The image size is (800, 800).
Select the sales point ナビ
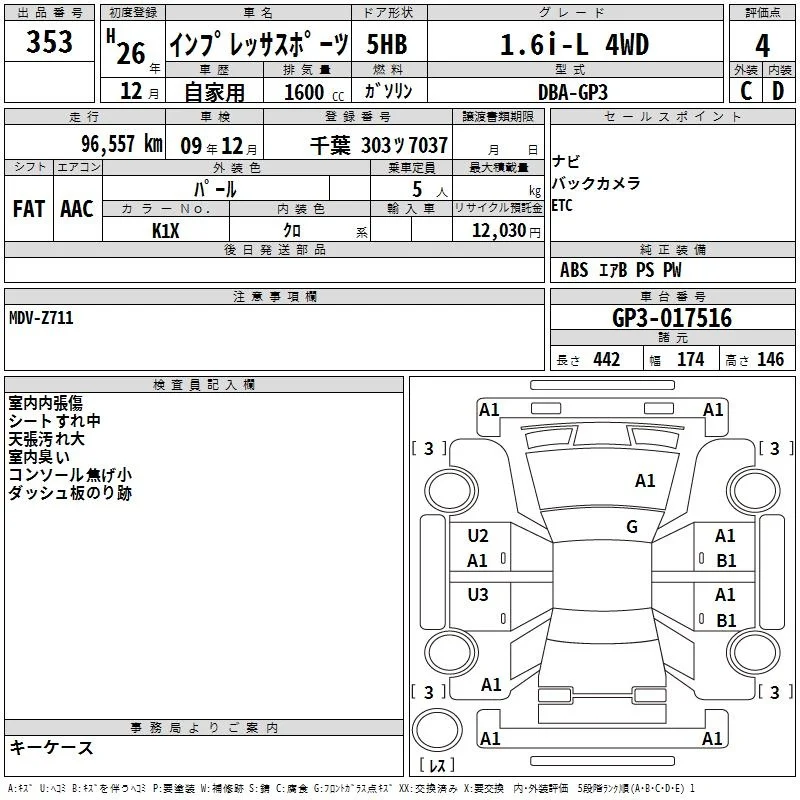566,162
